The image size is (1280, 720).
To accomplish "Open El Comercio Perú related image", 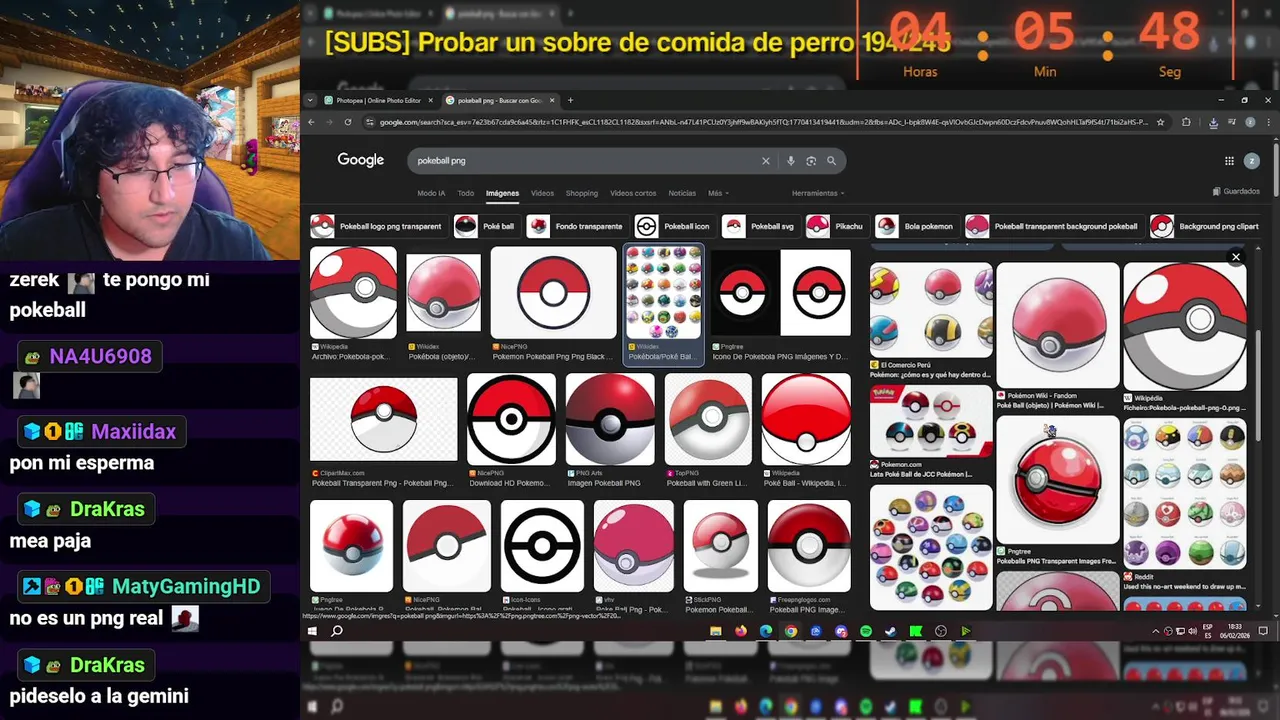I will click(931, 310).
